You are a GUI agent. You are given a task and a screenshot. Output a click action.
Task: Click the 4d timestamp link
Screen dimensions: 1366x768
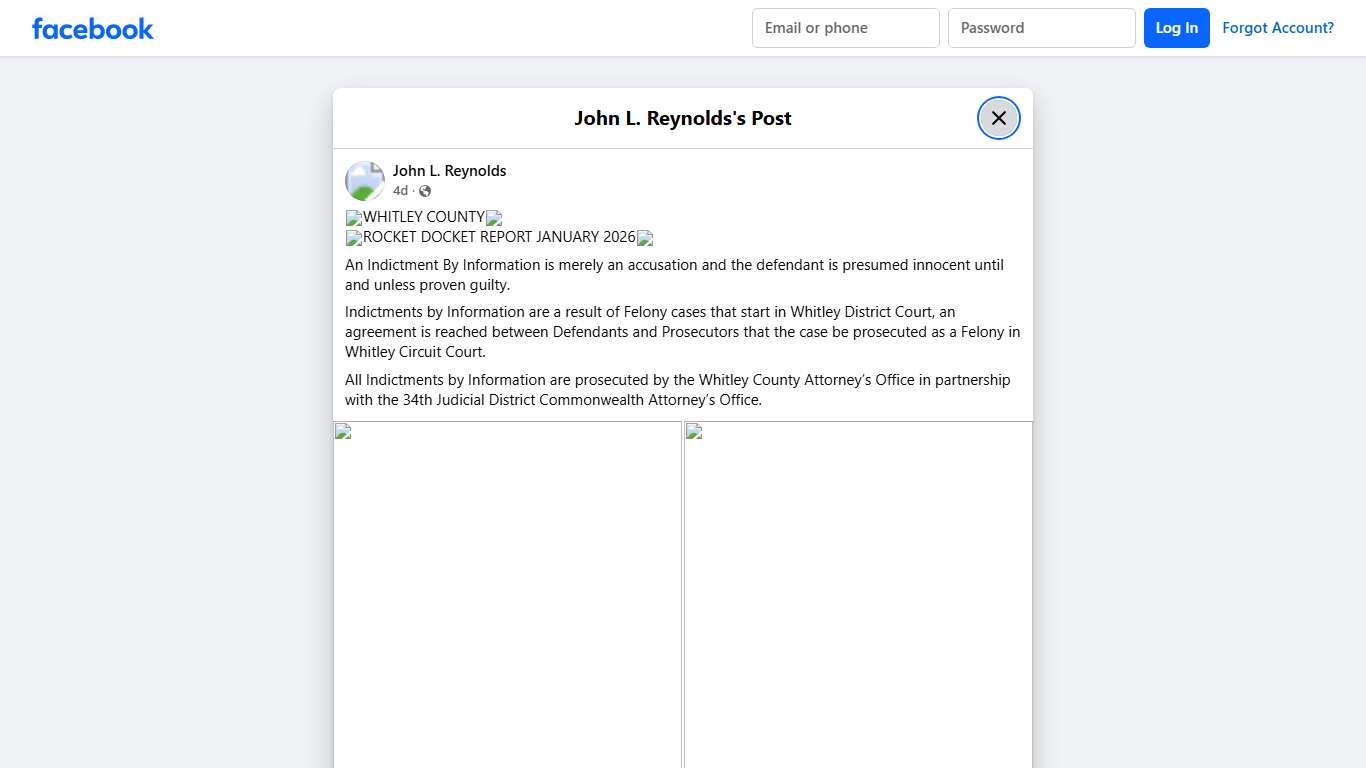(x=400, y=190)
